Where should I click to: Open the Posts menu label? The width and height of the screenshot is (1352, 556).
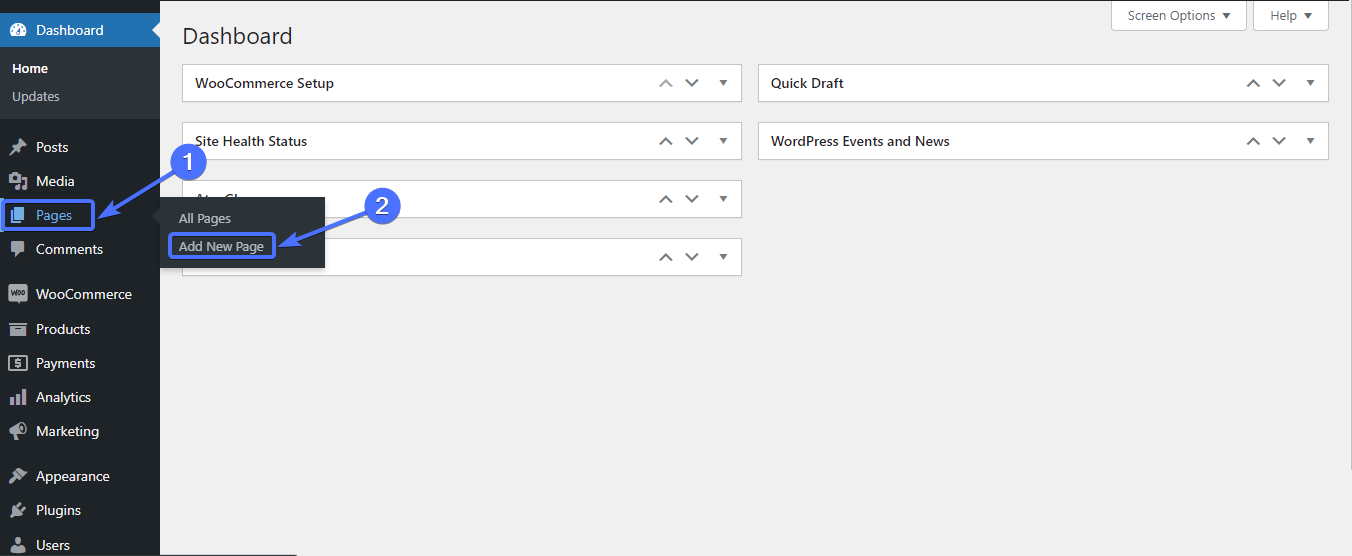point(52,147)
